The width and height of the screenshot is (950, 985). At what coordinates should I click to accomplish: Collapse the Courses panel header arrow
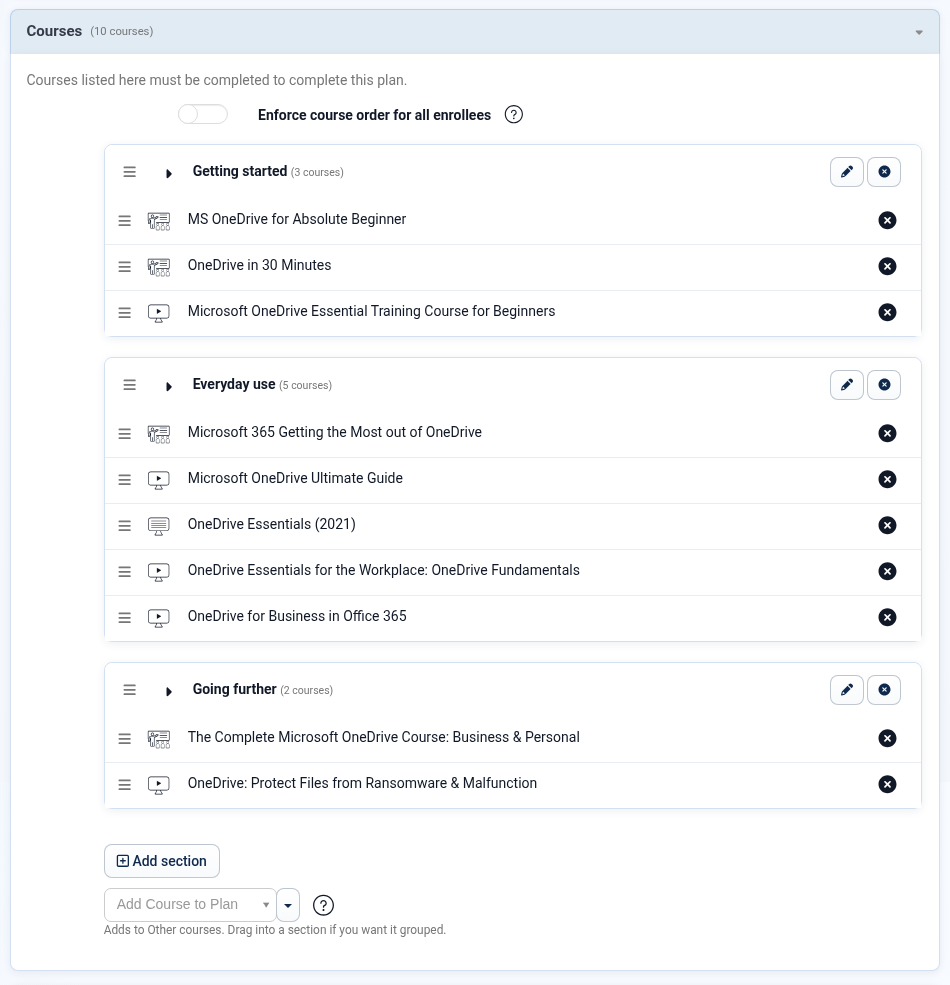[x=919, y=32]
